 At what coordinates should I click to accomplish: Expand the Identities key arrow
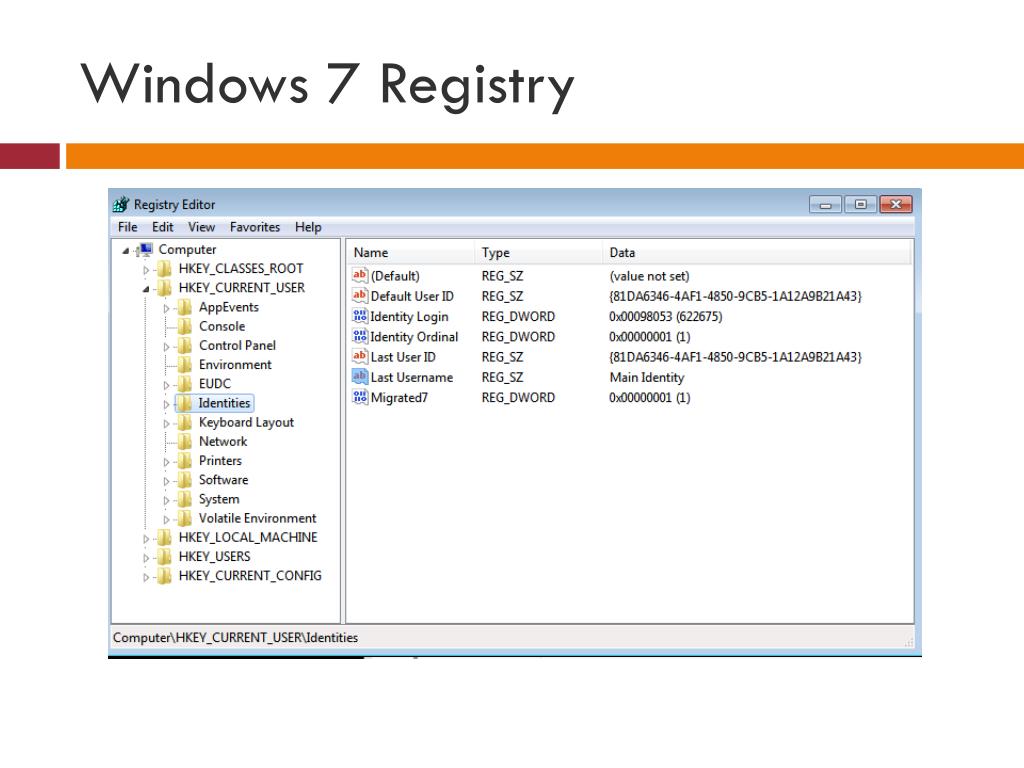(166, 404)
